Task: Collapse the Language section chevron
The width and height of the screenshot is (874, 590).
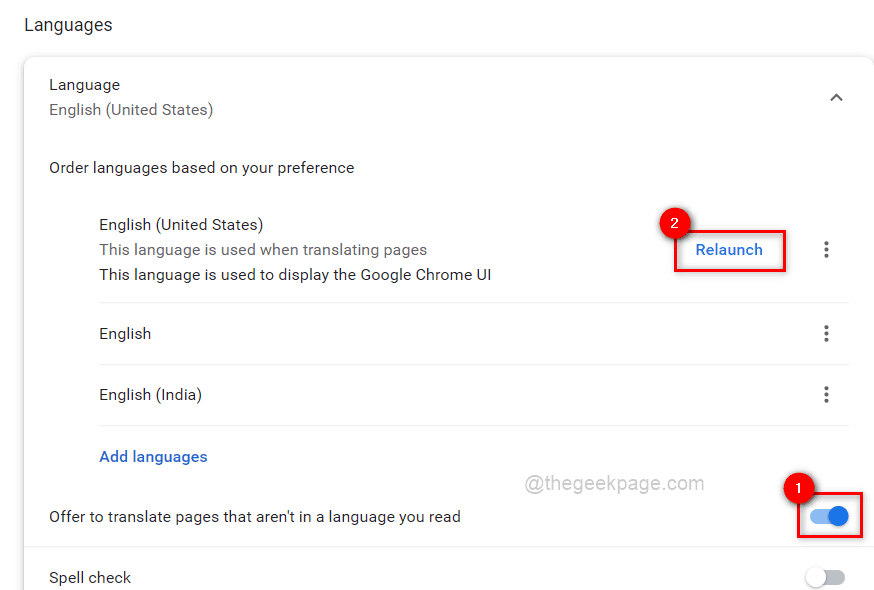Action: click(x=836, y=97)
